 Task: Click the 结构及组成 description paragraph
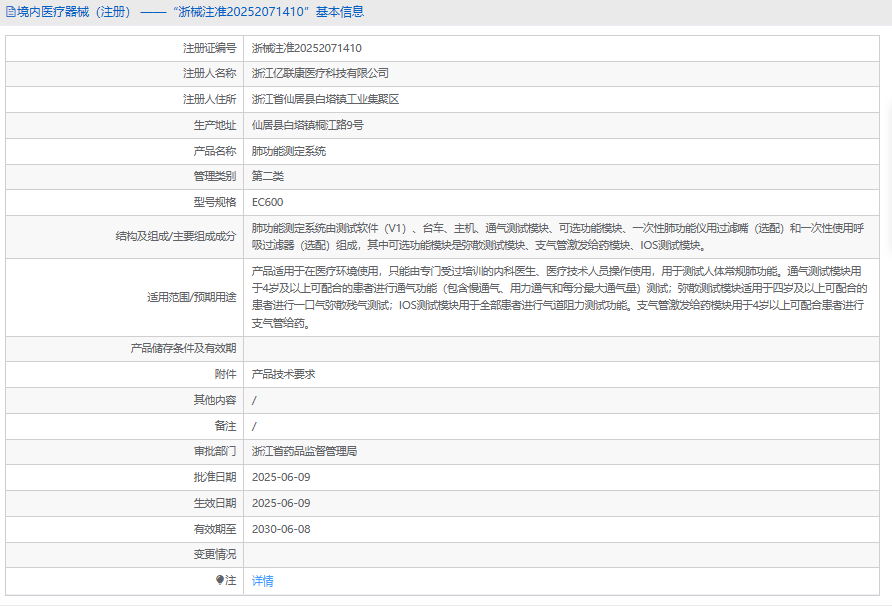tap(558, 237)
